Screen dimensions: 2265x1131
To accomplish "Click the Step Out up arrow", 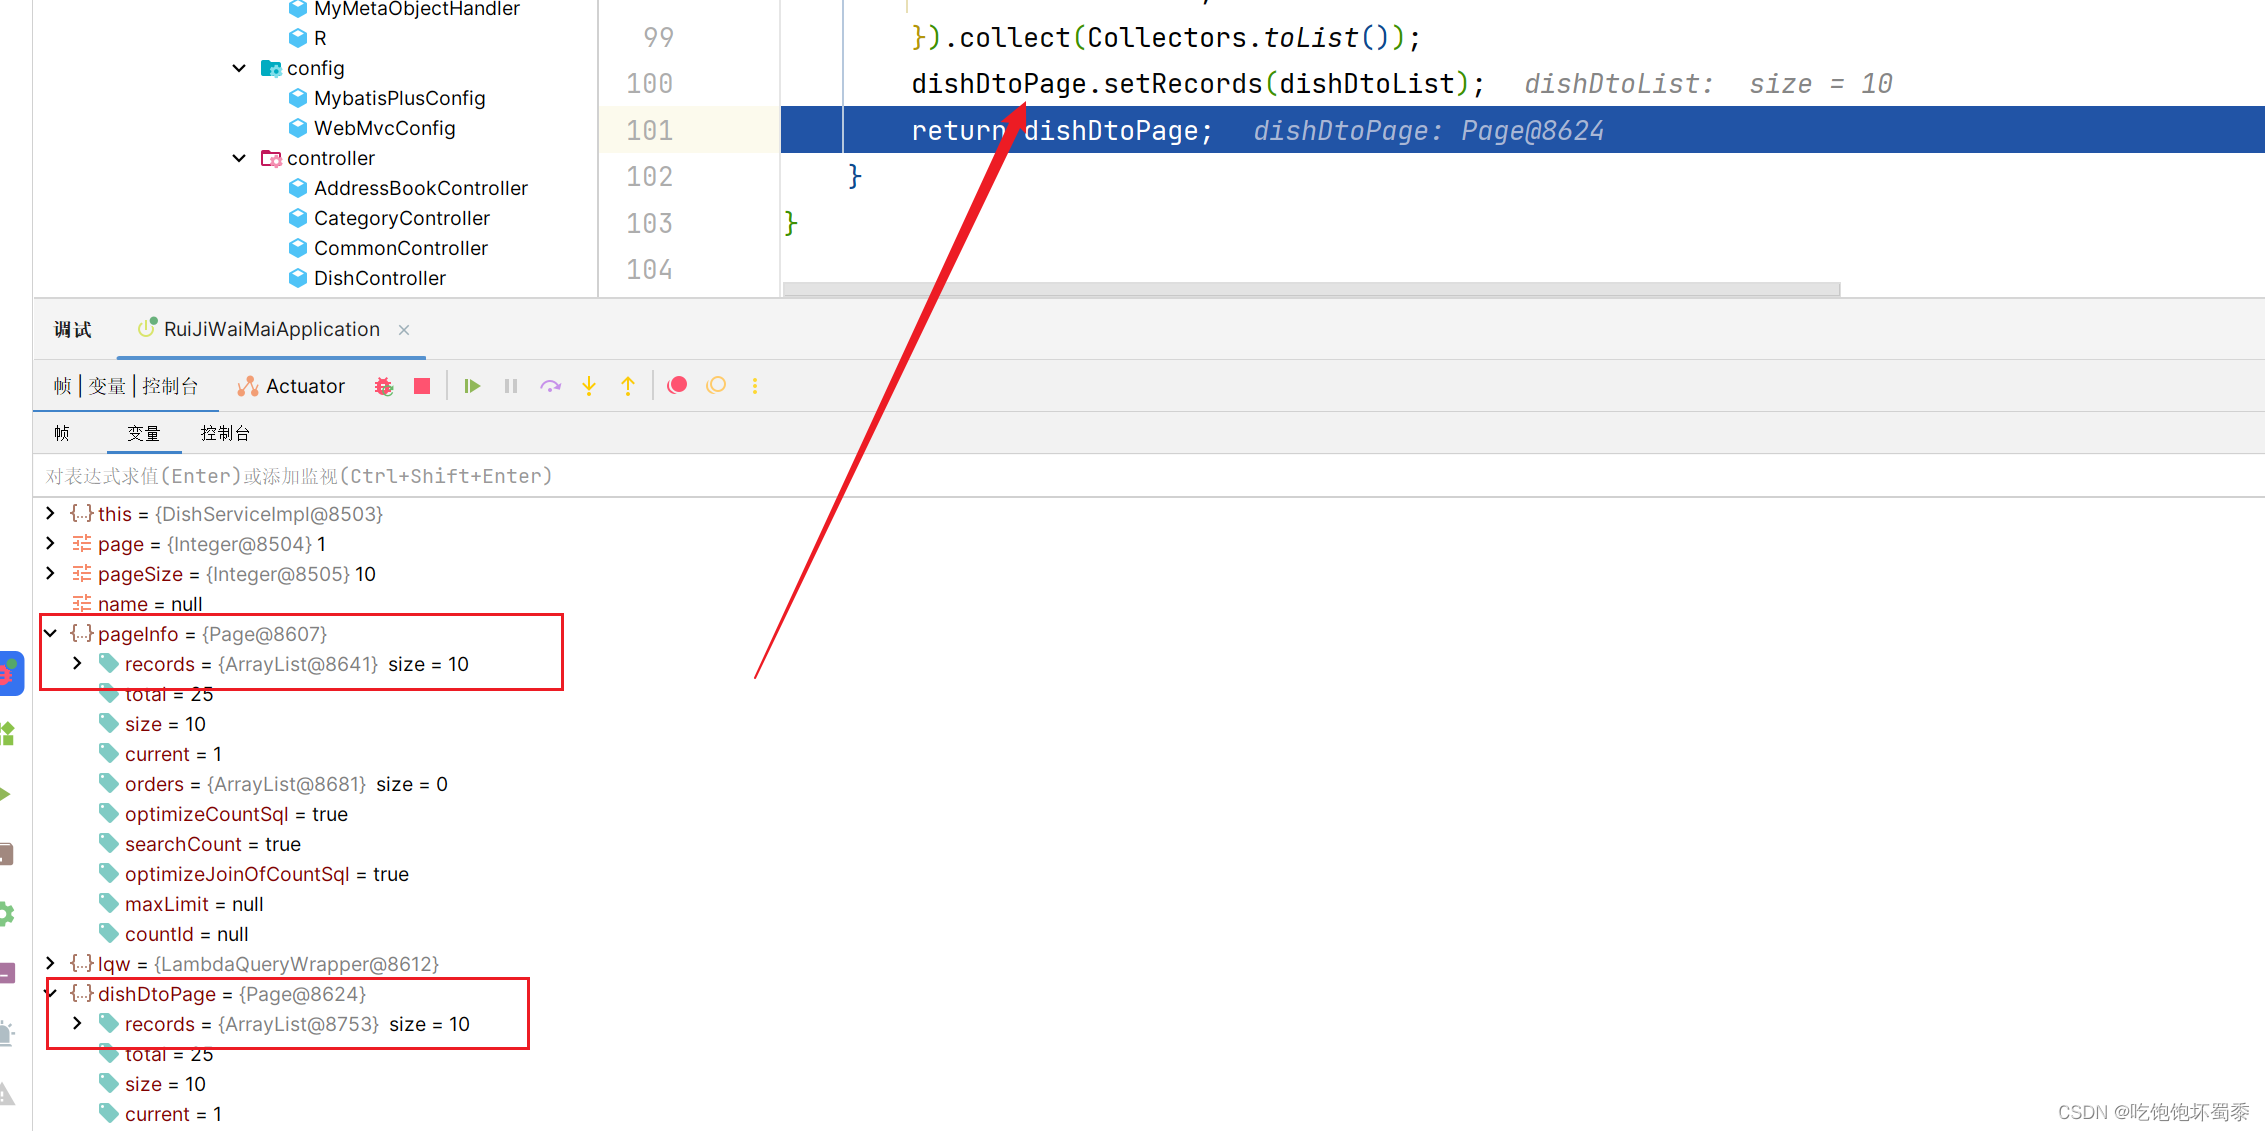I will [x=628, y=386].
